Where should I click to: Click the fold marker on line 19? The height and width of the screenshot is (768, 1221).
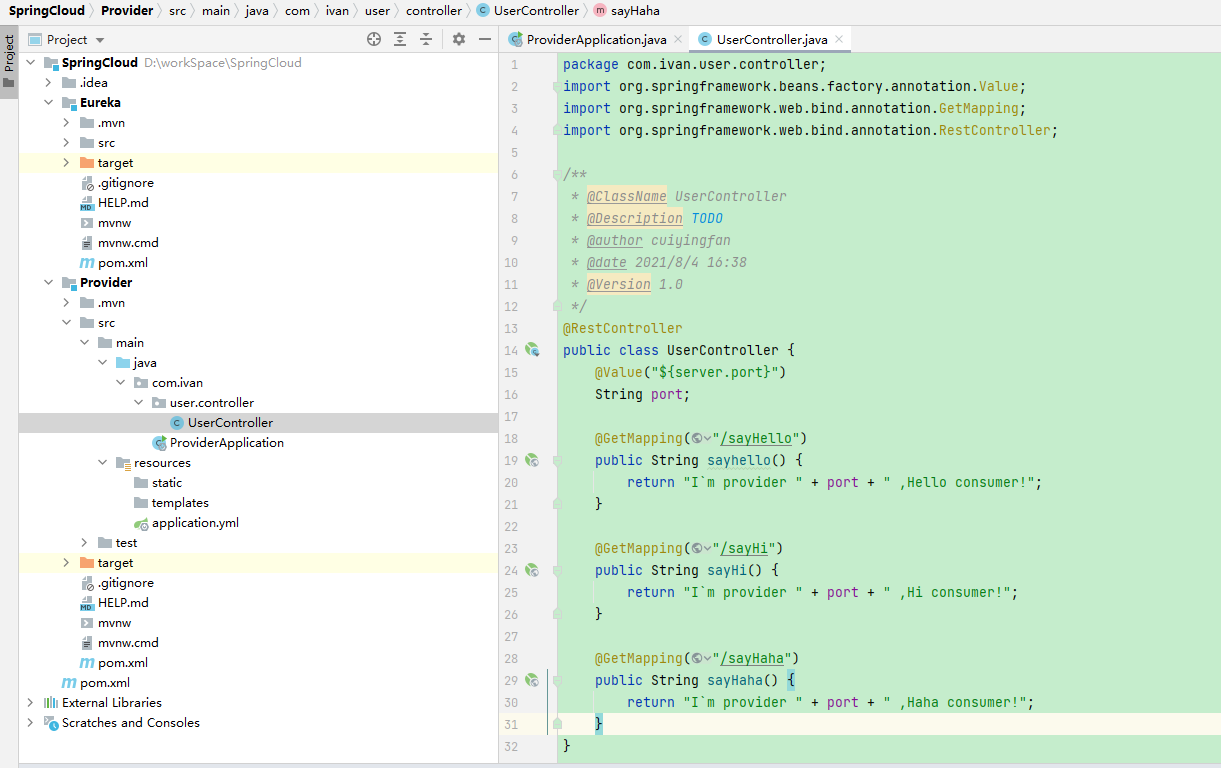point(557,460)
